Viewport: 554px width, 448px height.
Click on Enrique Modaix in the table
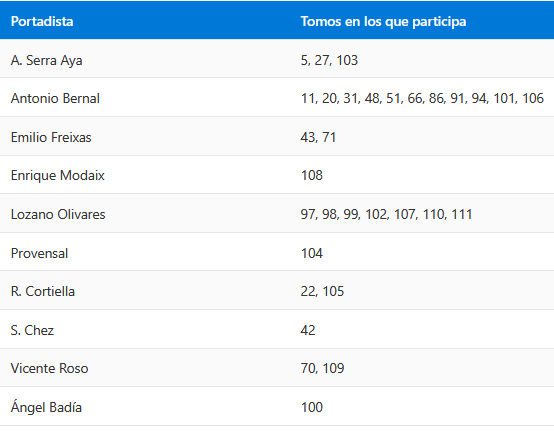pos(58,176)
